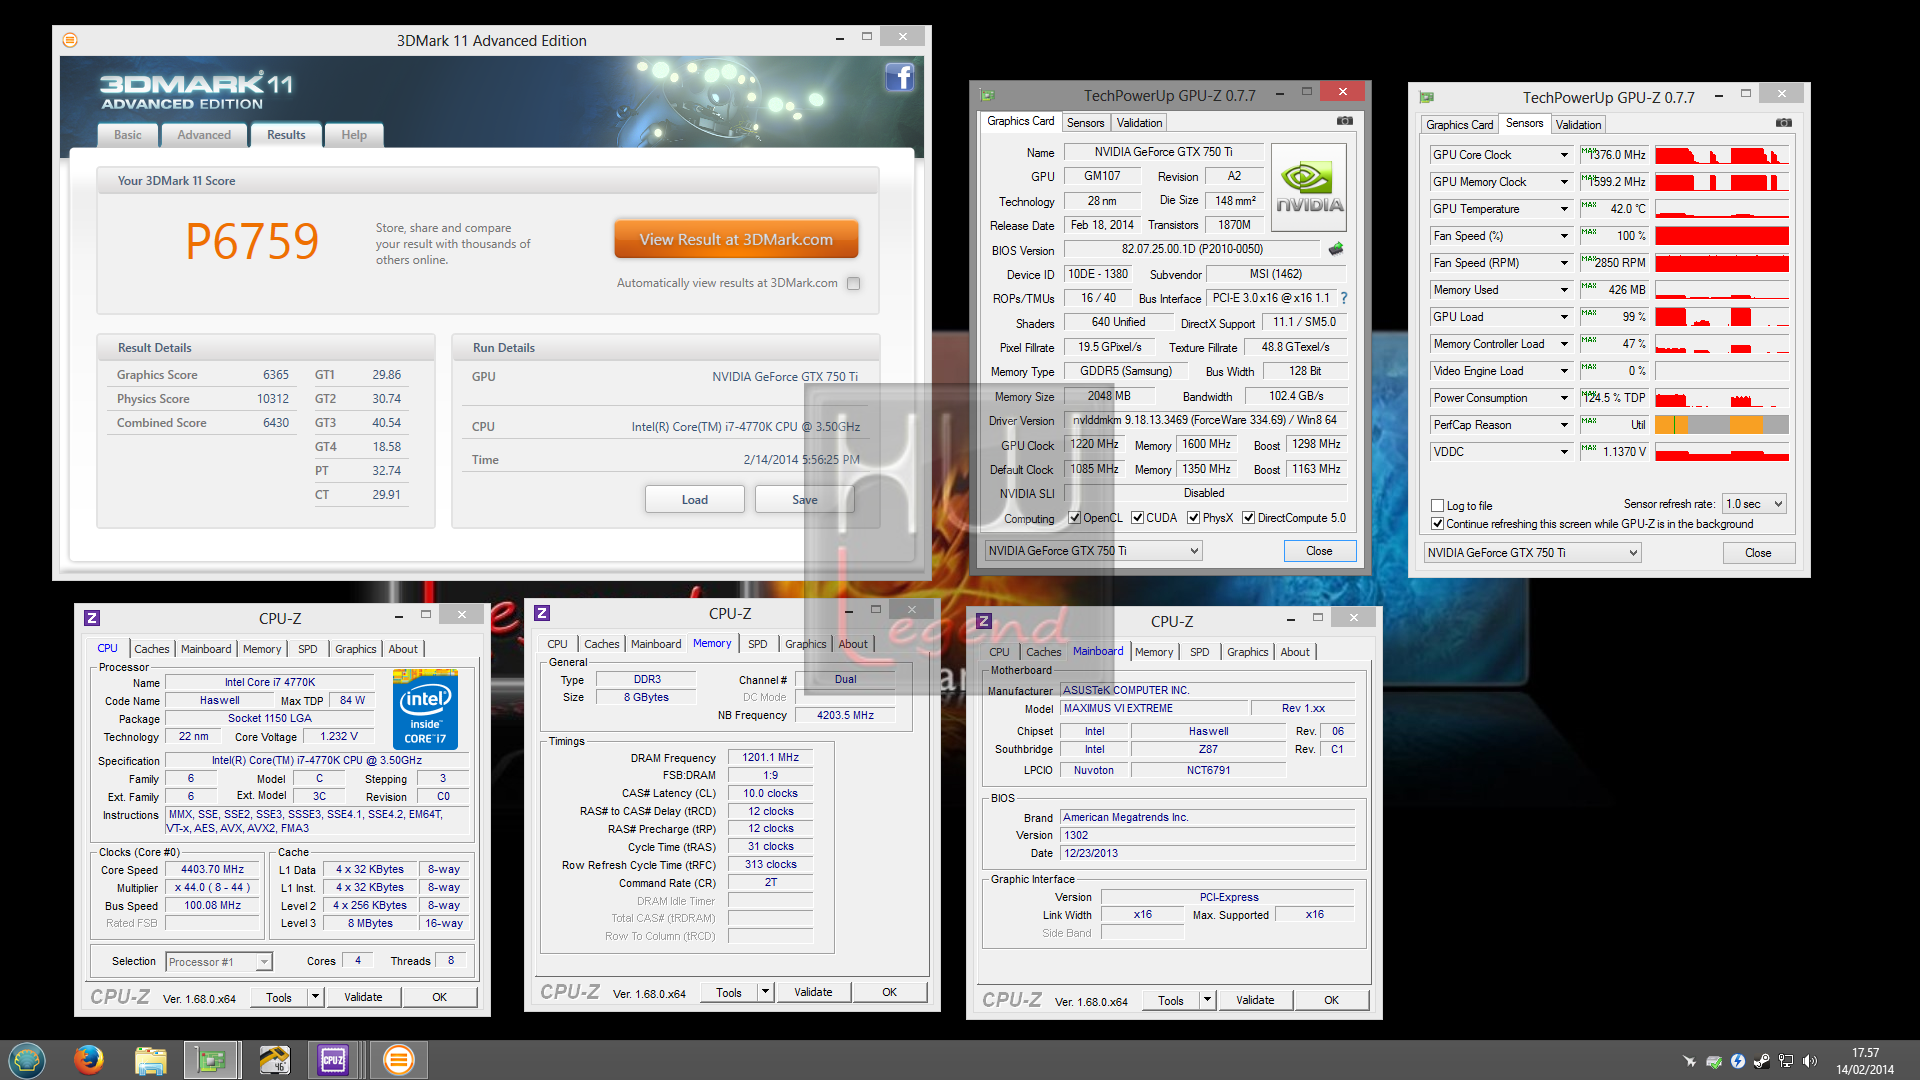
Task: Click 3DMark 11 title bar orange icon
Action: 70,40
